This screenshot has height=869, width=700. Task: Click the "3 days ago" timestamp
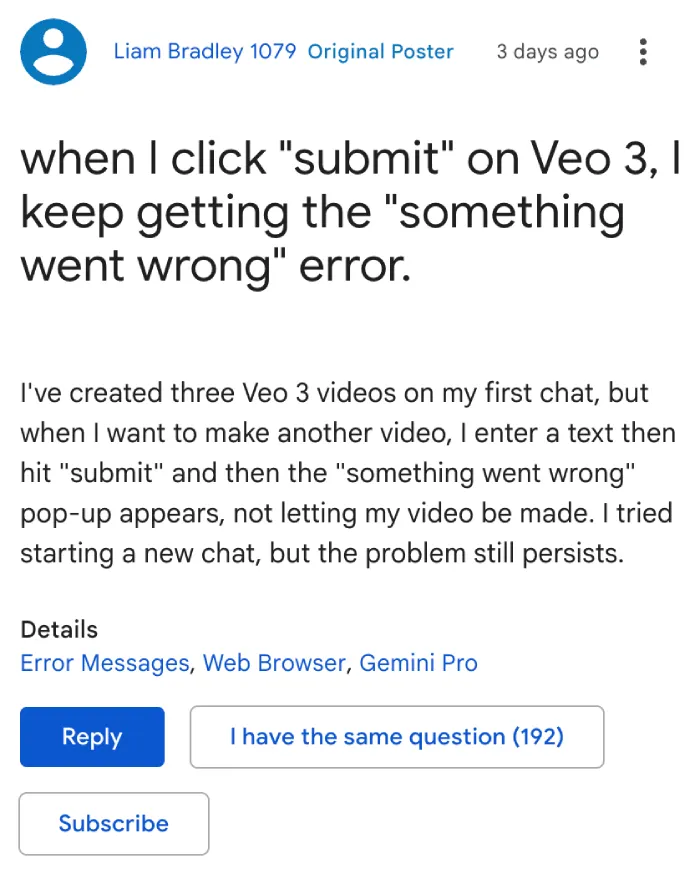click(x=548, y=52)
